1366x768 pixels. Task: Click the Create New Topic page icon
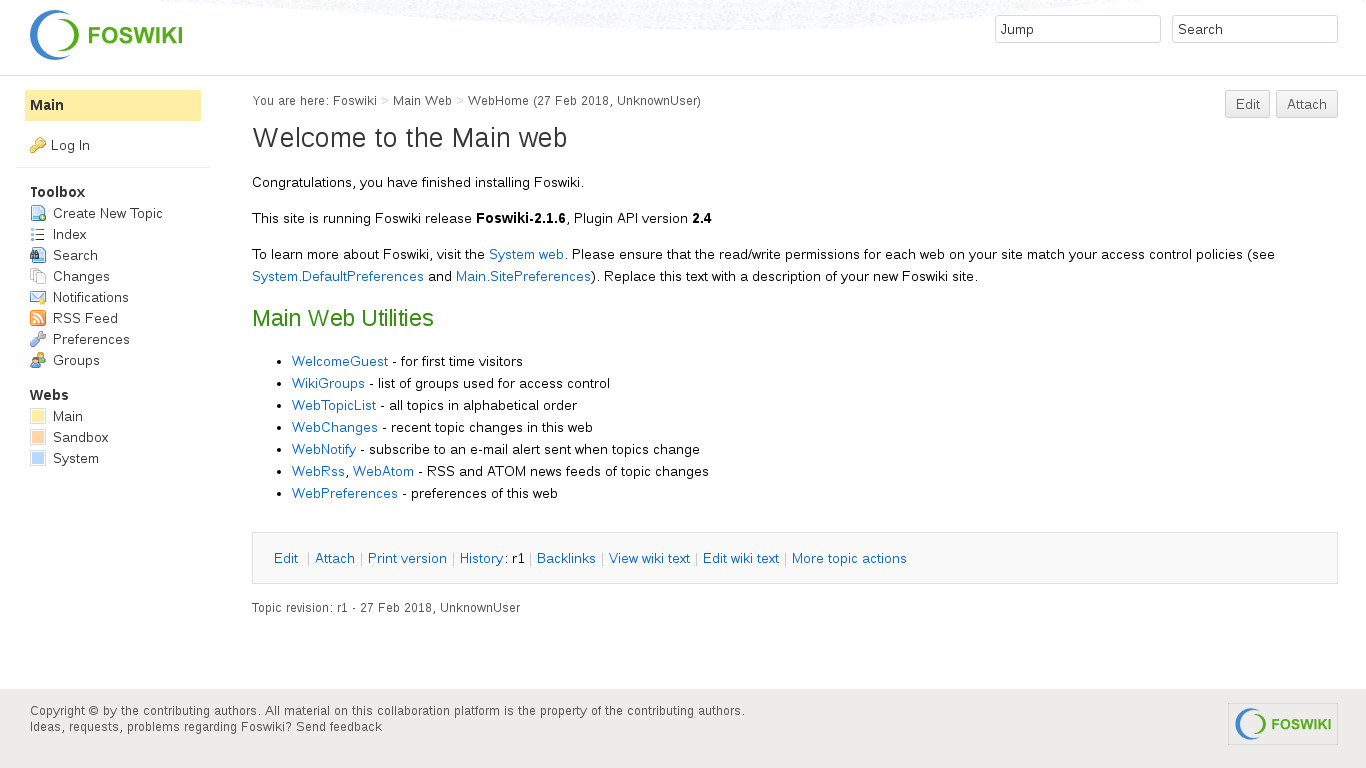coord(38,213)
